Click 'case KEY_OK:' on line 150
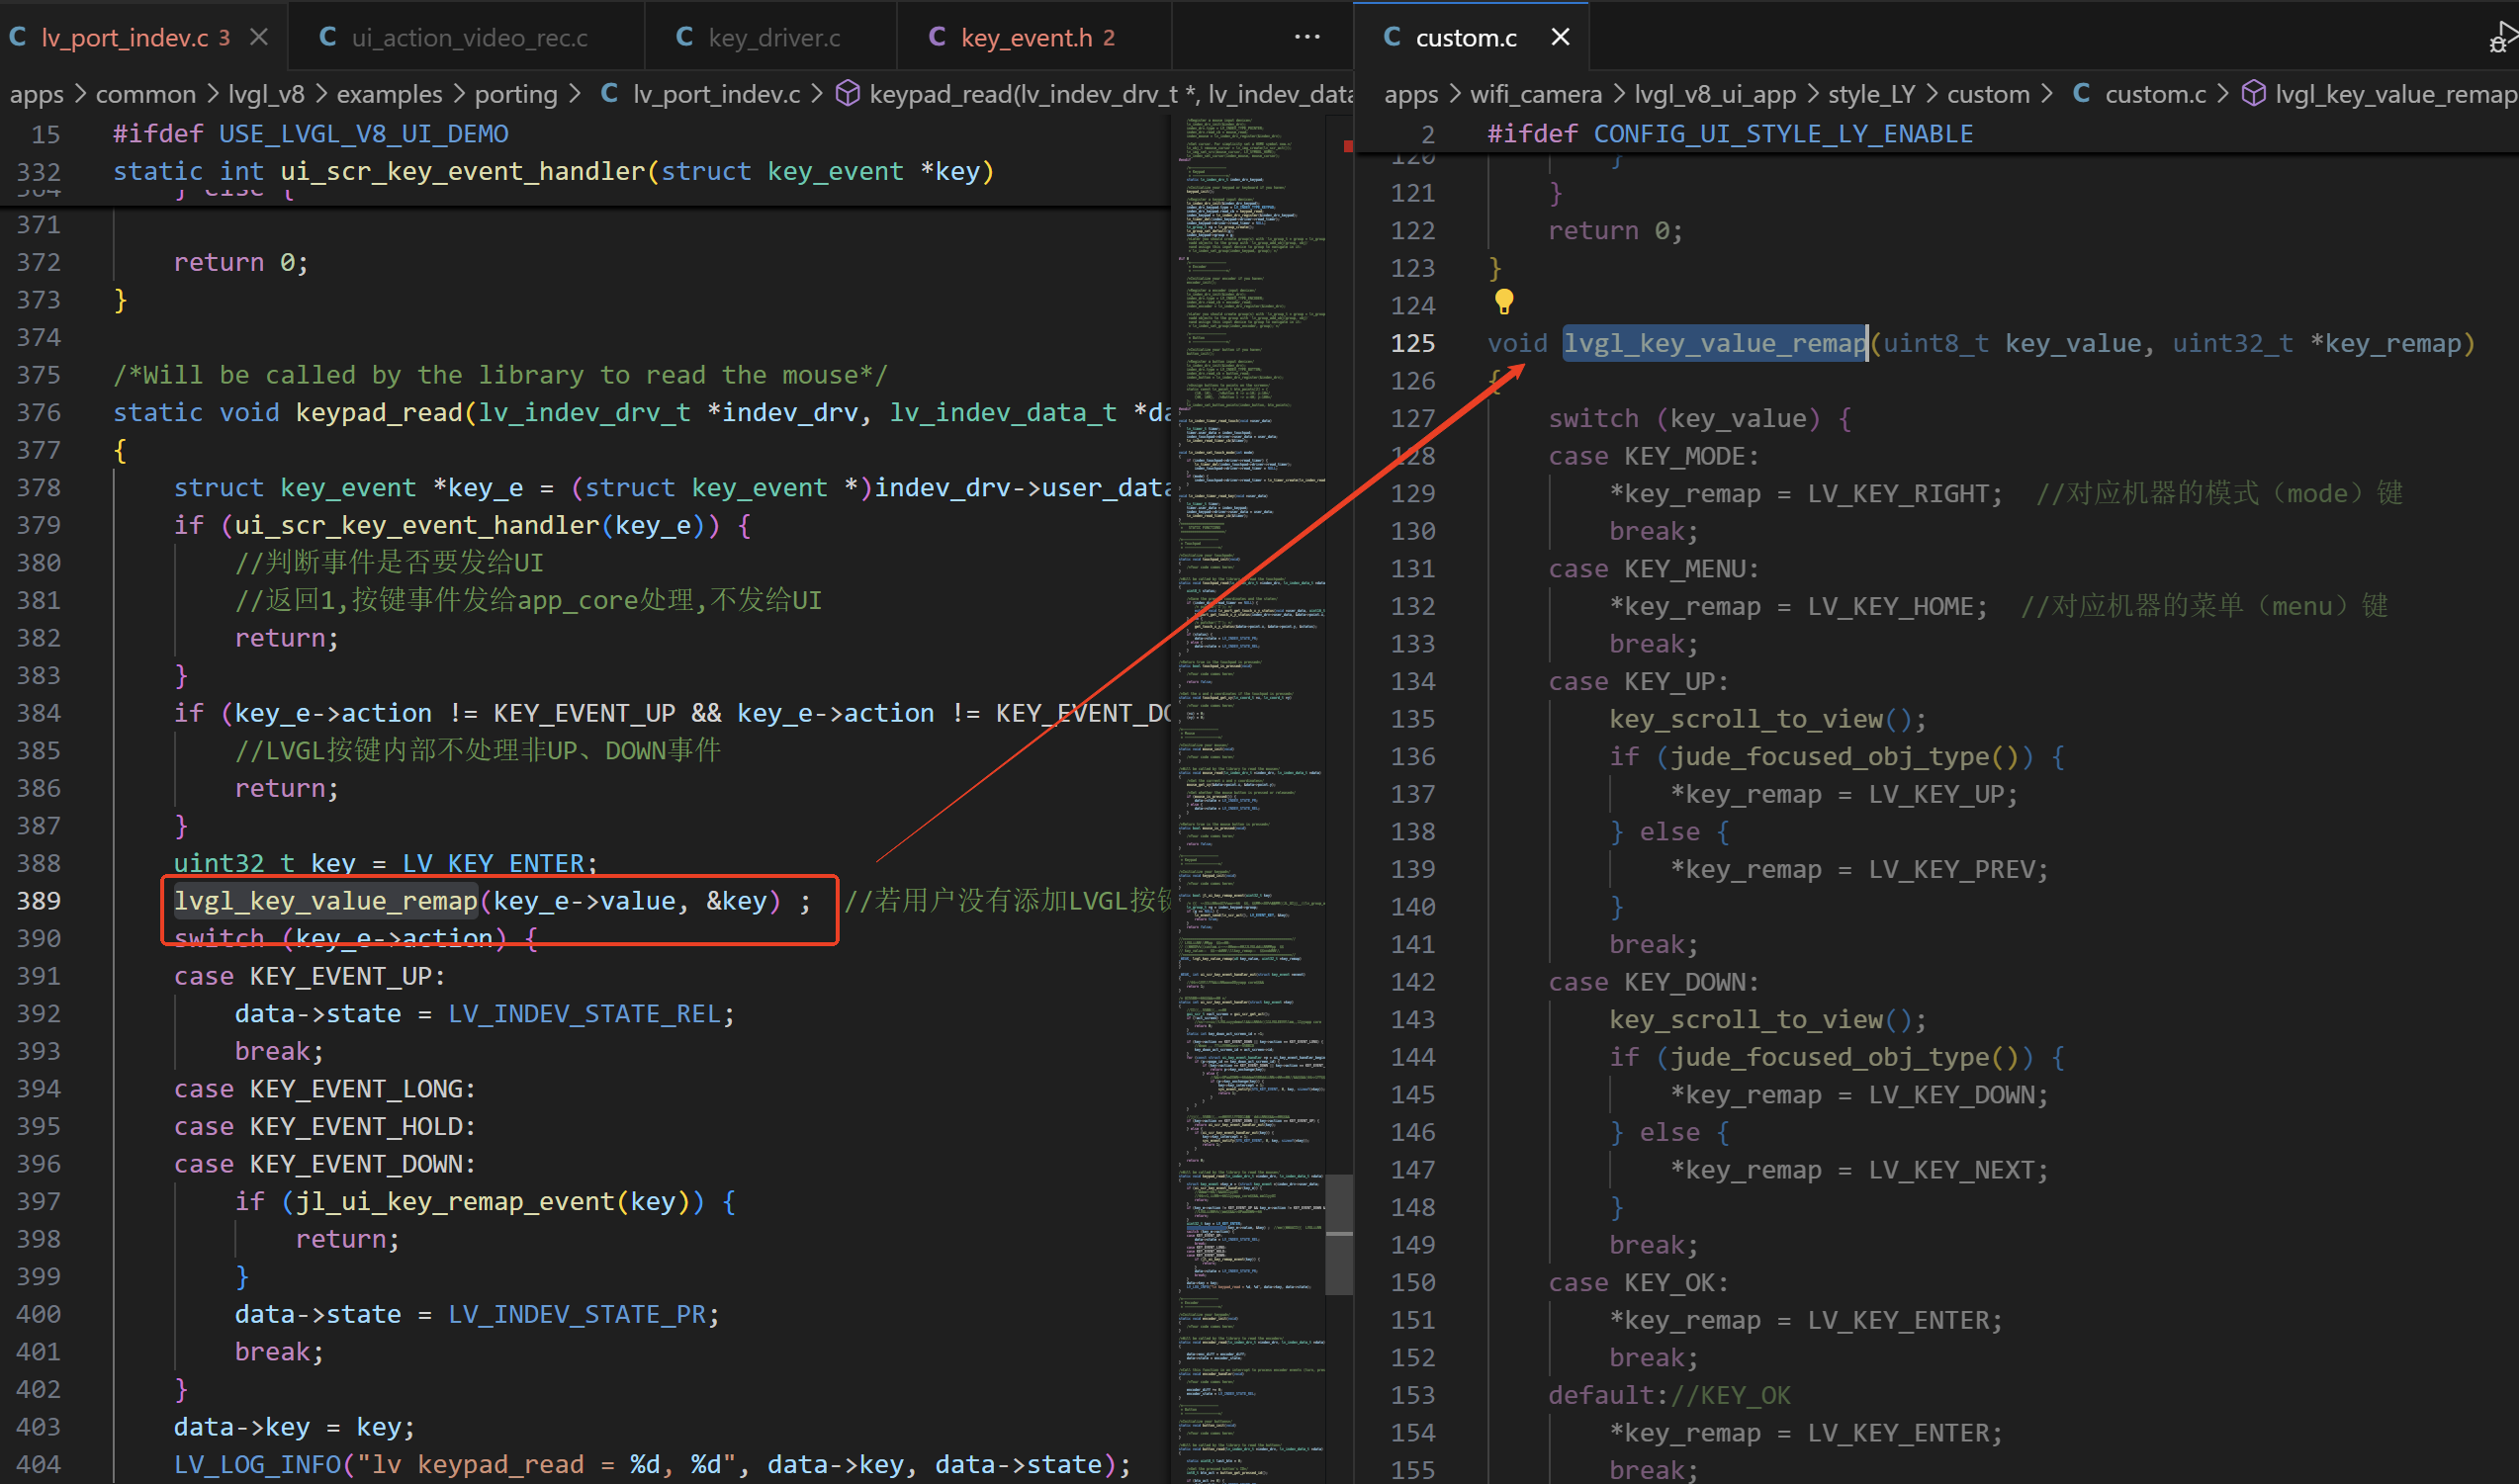 click(1638, 1282)
